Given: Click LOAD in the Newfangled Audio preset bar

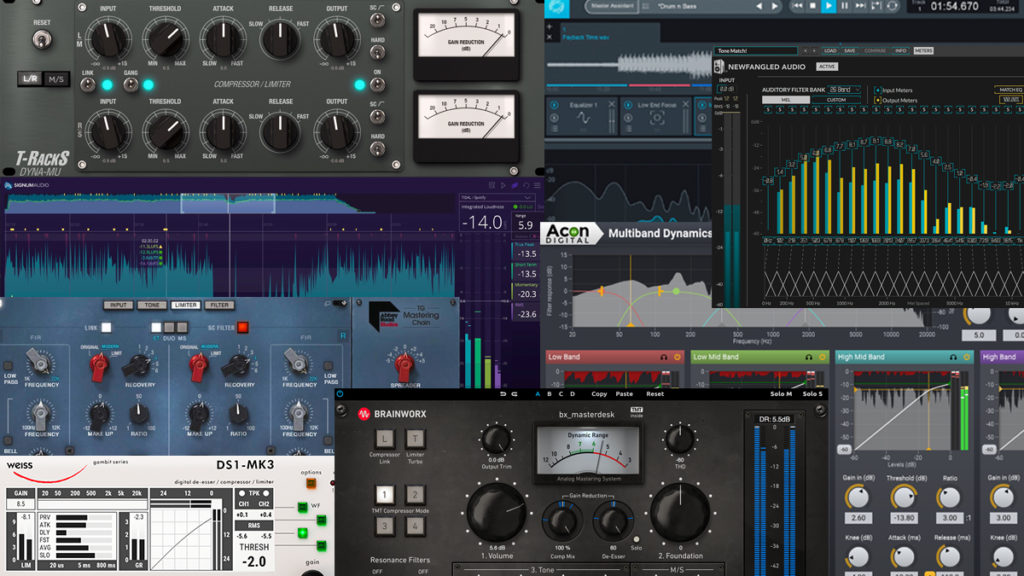Looking at the screenshot, I should point(830,50).
